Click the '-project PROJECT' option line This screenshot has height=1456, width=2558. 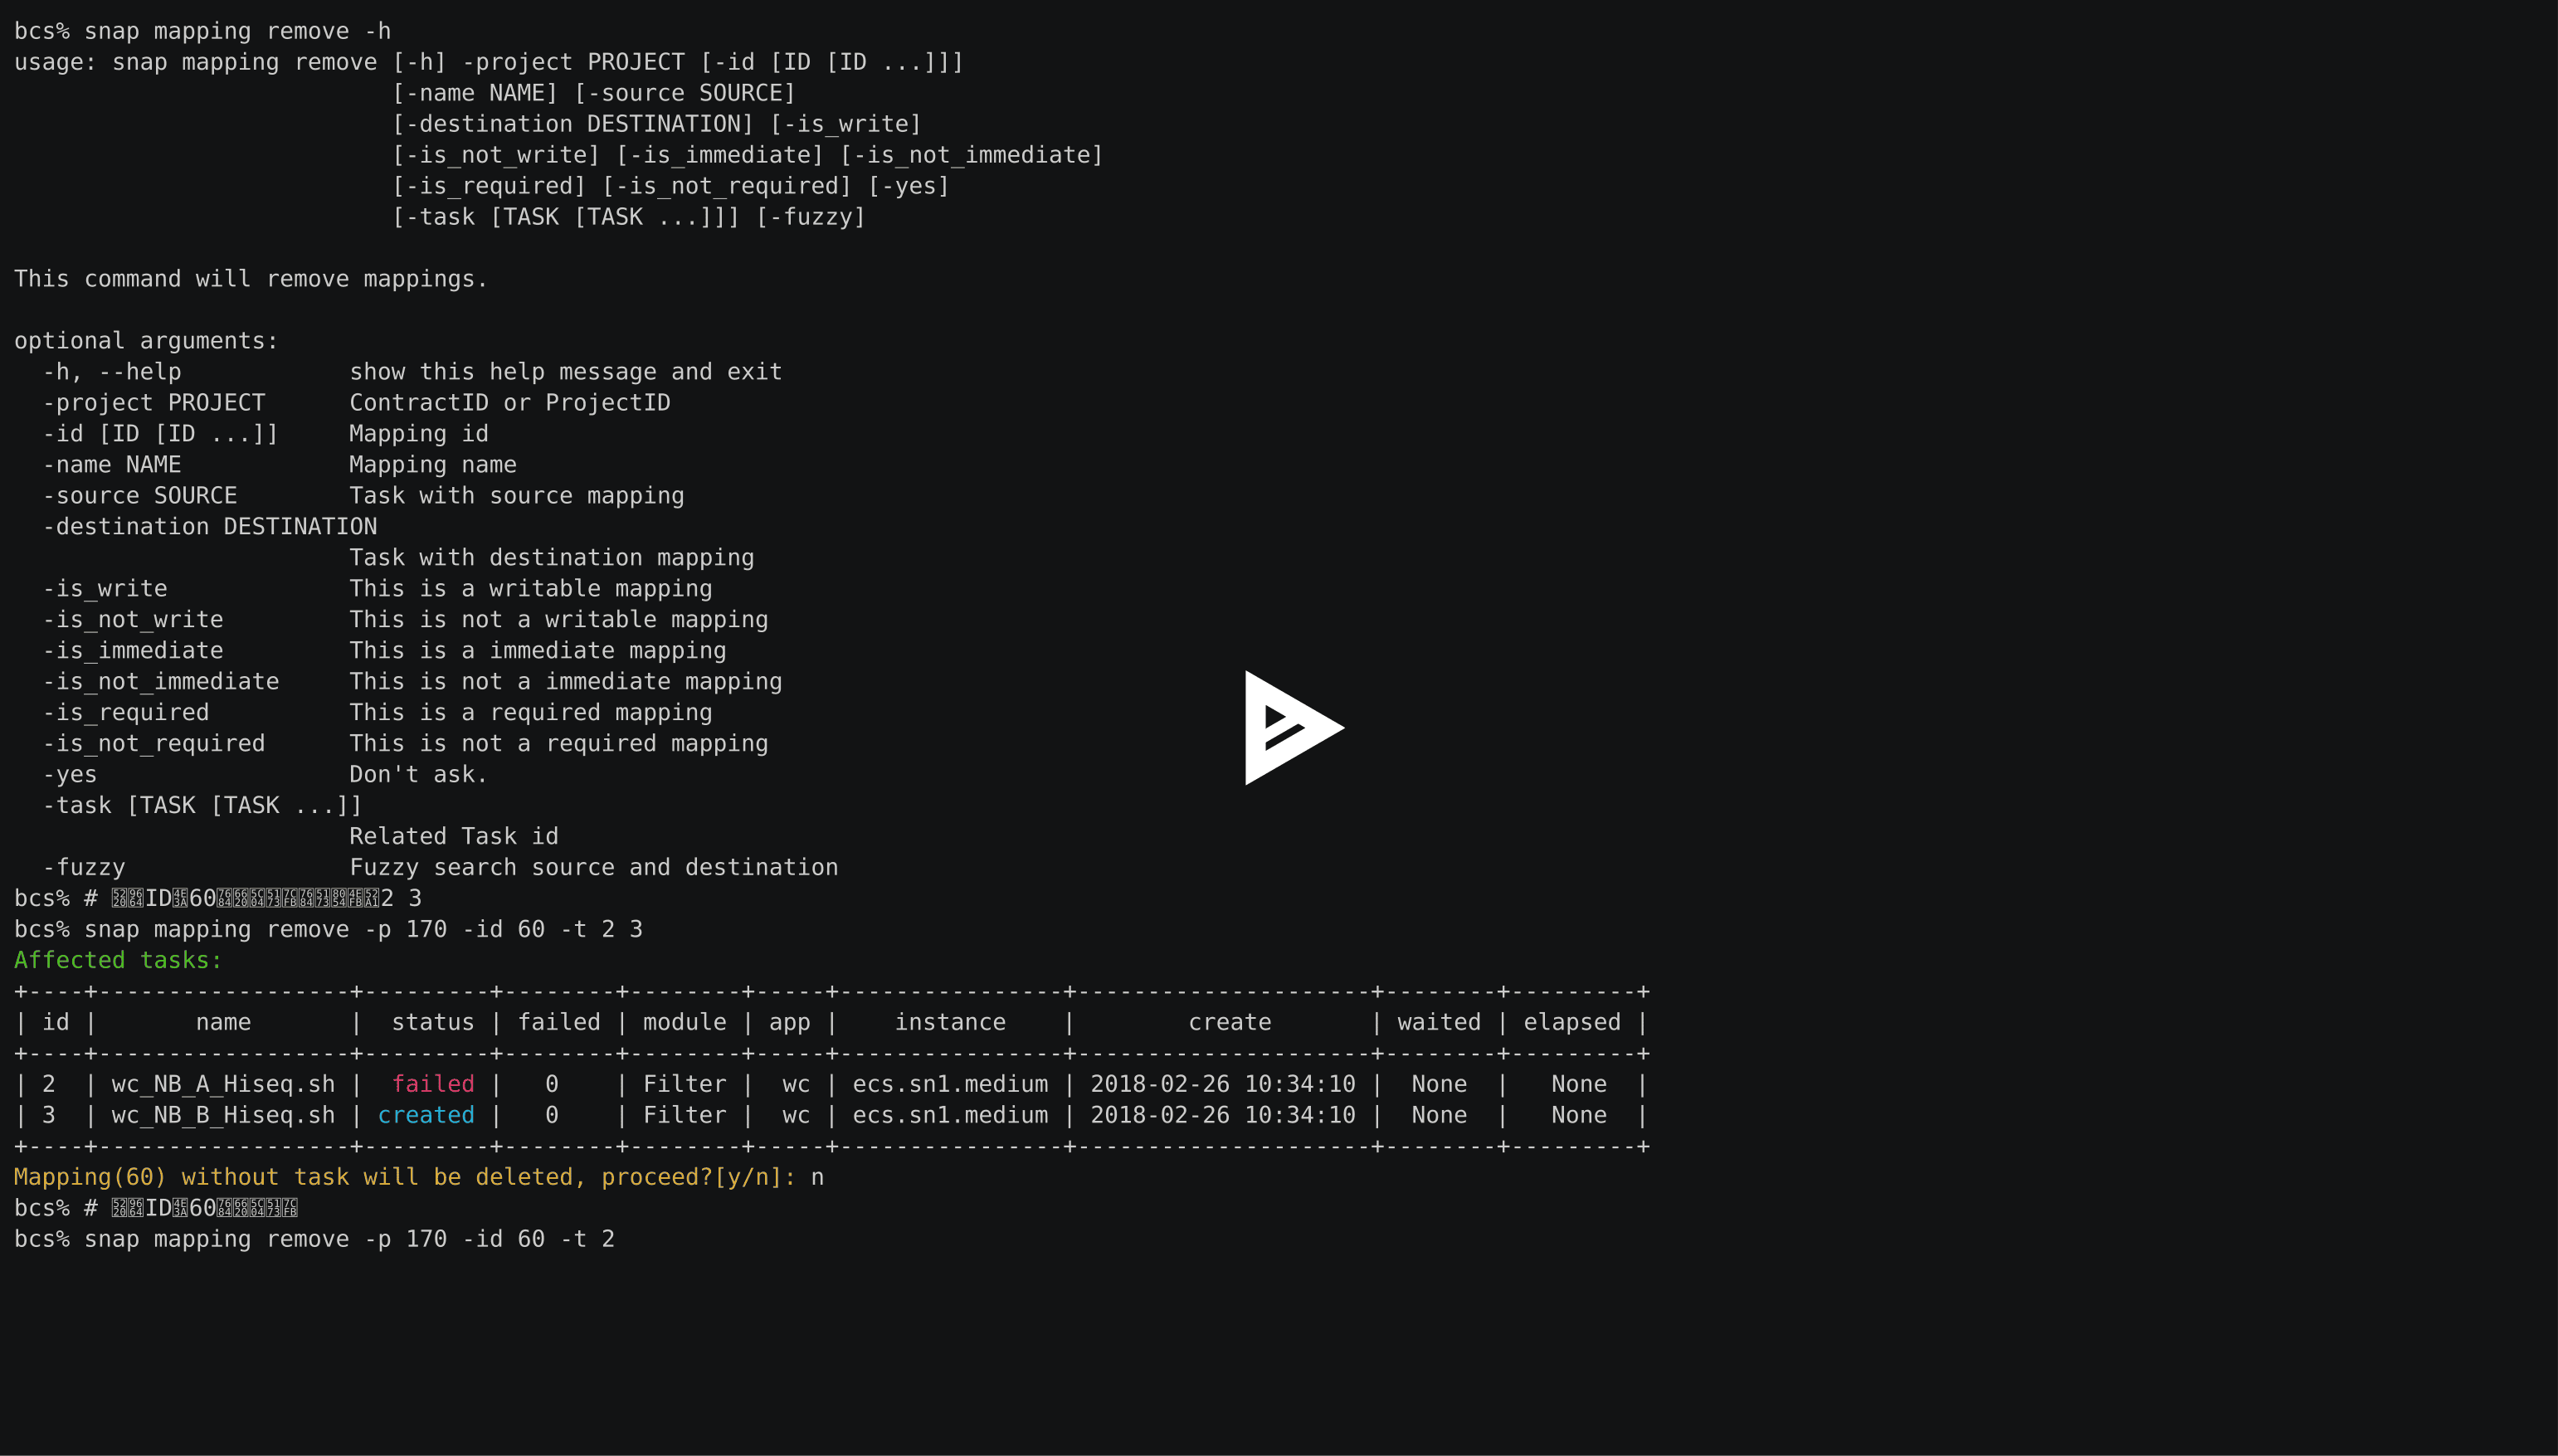click(356, 403)
